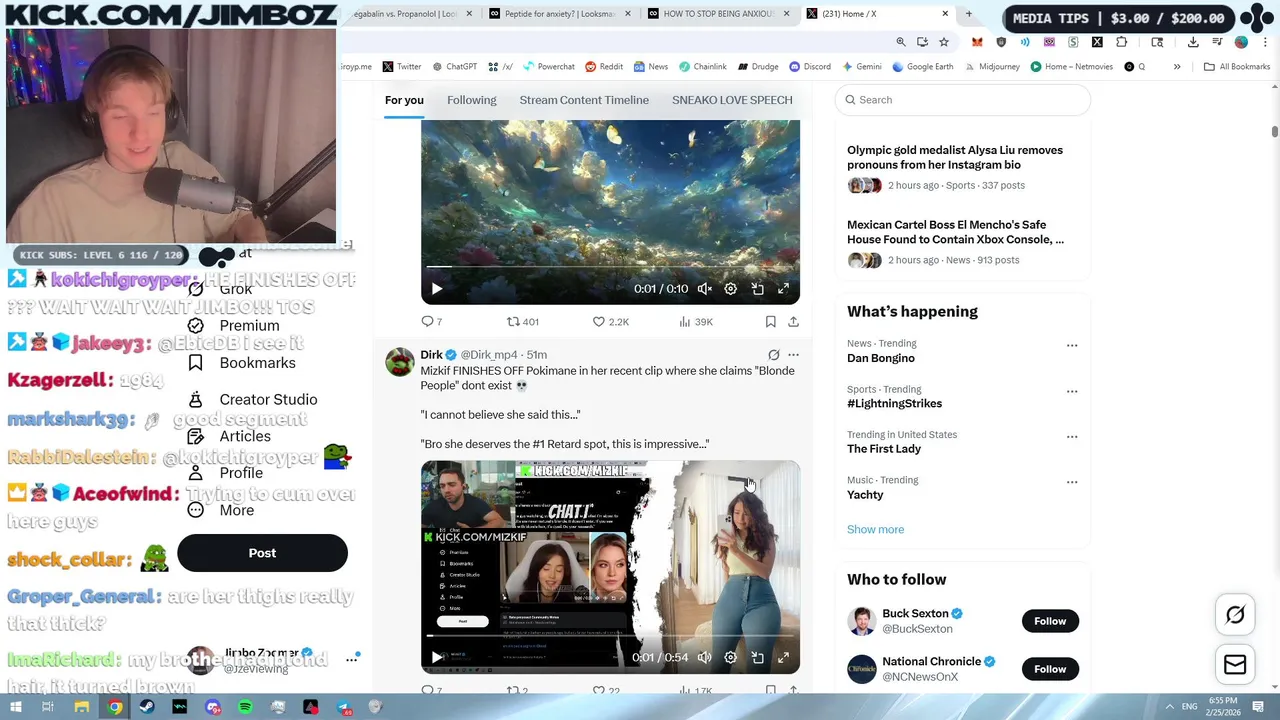Open options for #LightningStrikes trend
Image resolution: width=1280 pixels, height=720 pixels.
click(1072, 392)
